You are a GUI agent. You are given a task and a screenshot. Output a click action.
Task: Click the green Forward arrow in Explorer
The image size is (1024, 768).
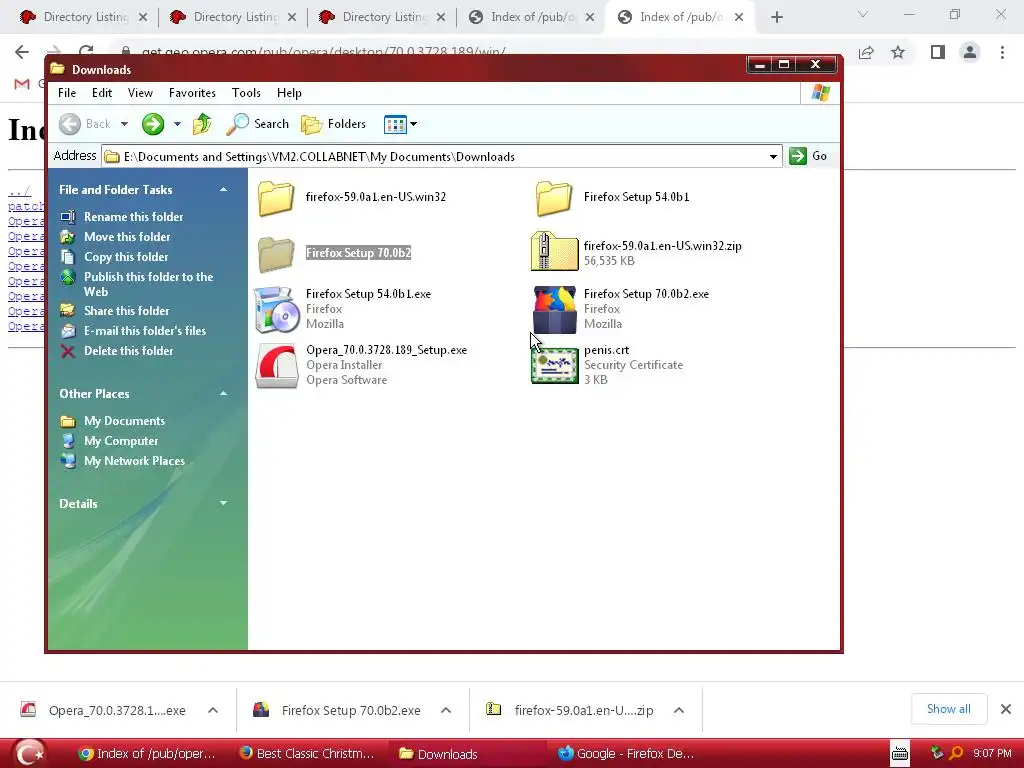pos(153,124)
